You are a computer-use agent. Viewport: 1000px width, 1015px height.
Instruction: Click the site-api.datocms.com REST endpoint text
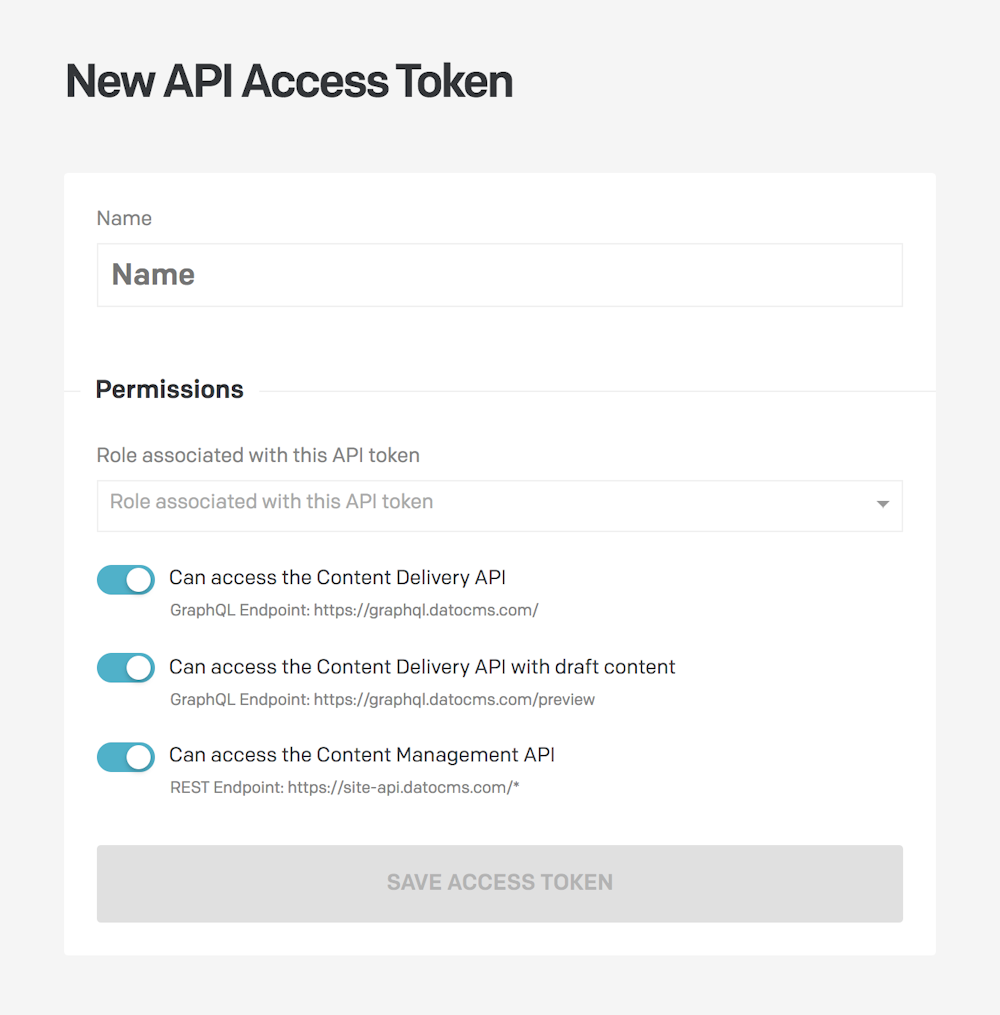[403, 788]
